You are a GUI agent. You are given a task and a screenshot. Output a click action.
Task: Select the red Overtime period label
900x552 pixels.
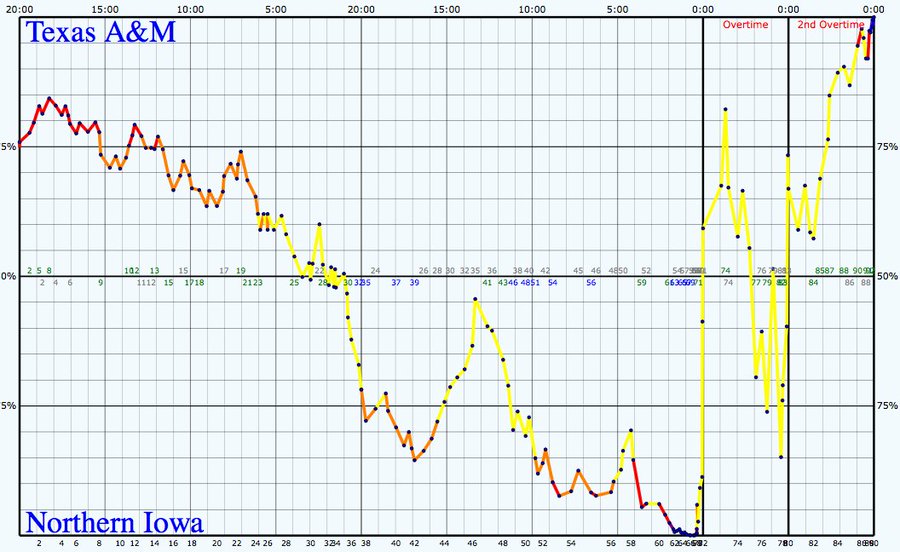pyautogui.click(x=745, y=25)
